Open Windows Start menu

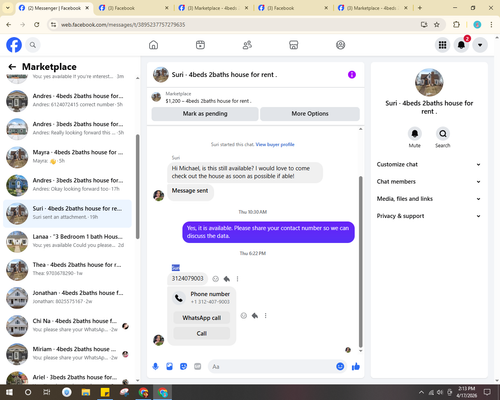tap(9, 392)
